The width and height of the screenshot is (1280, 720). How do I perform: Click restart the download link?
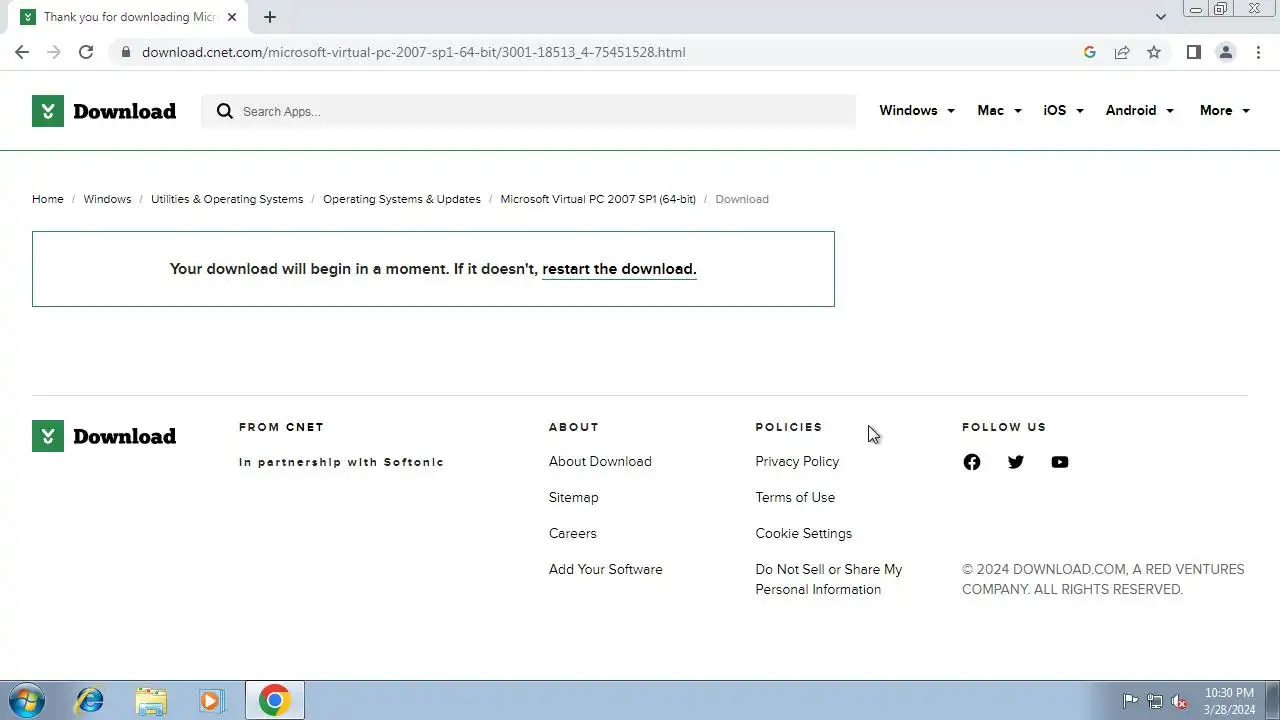(619, 269)
